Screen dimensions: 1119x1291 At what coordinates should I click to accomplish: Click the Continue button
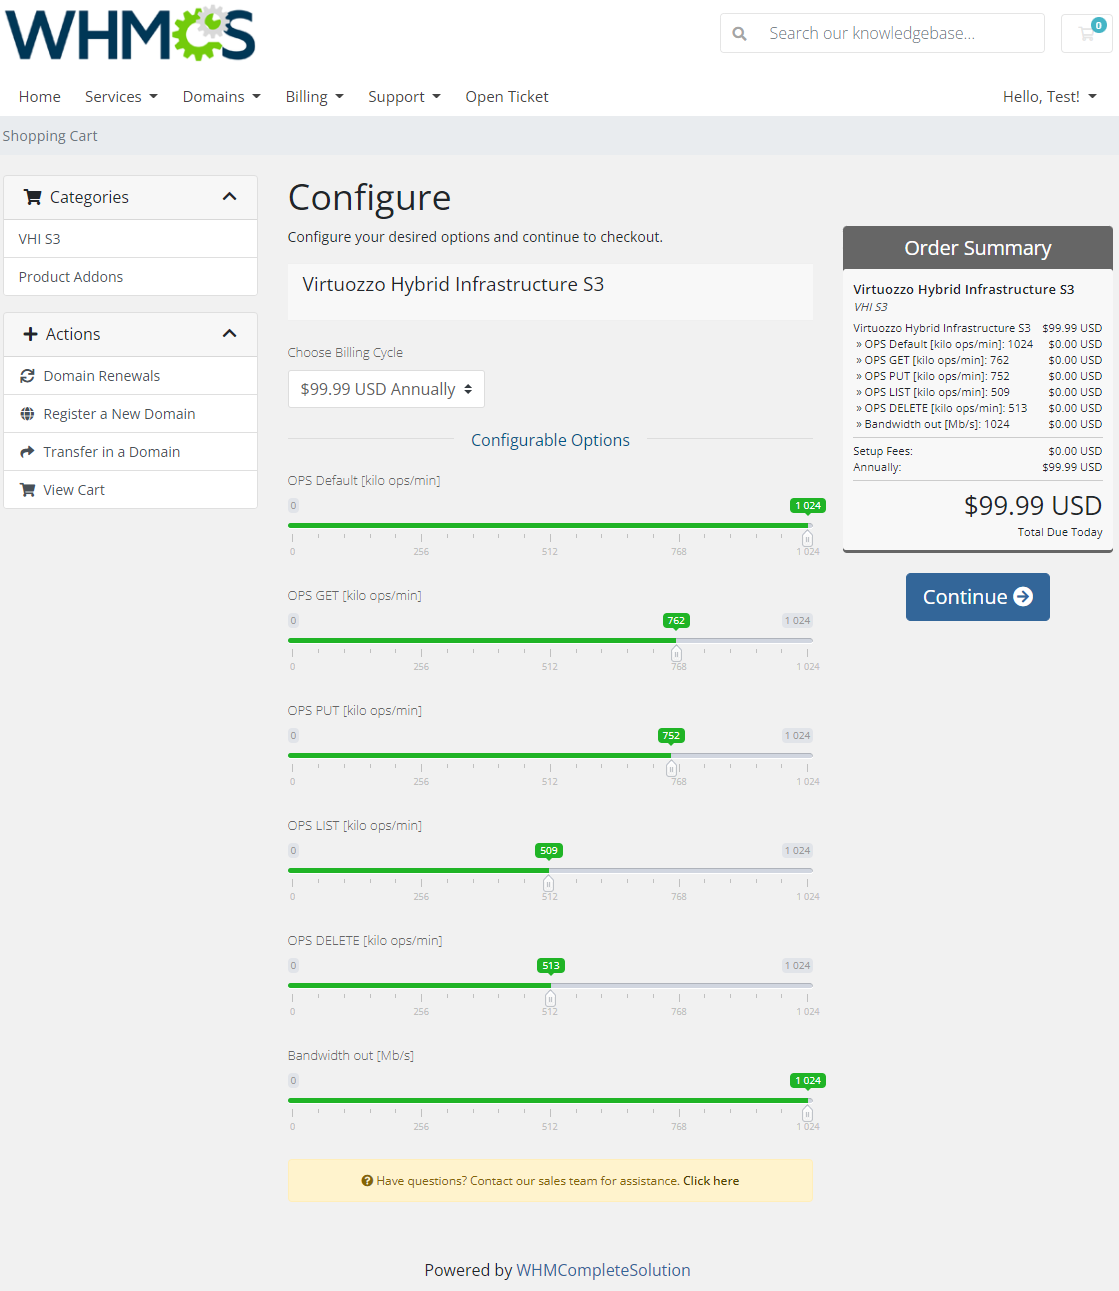click(x=978, y=597)
